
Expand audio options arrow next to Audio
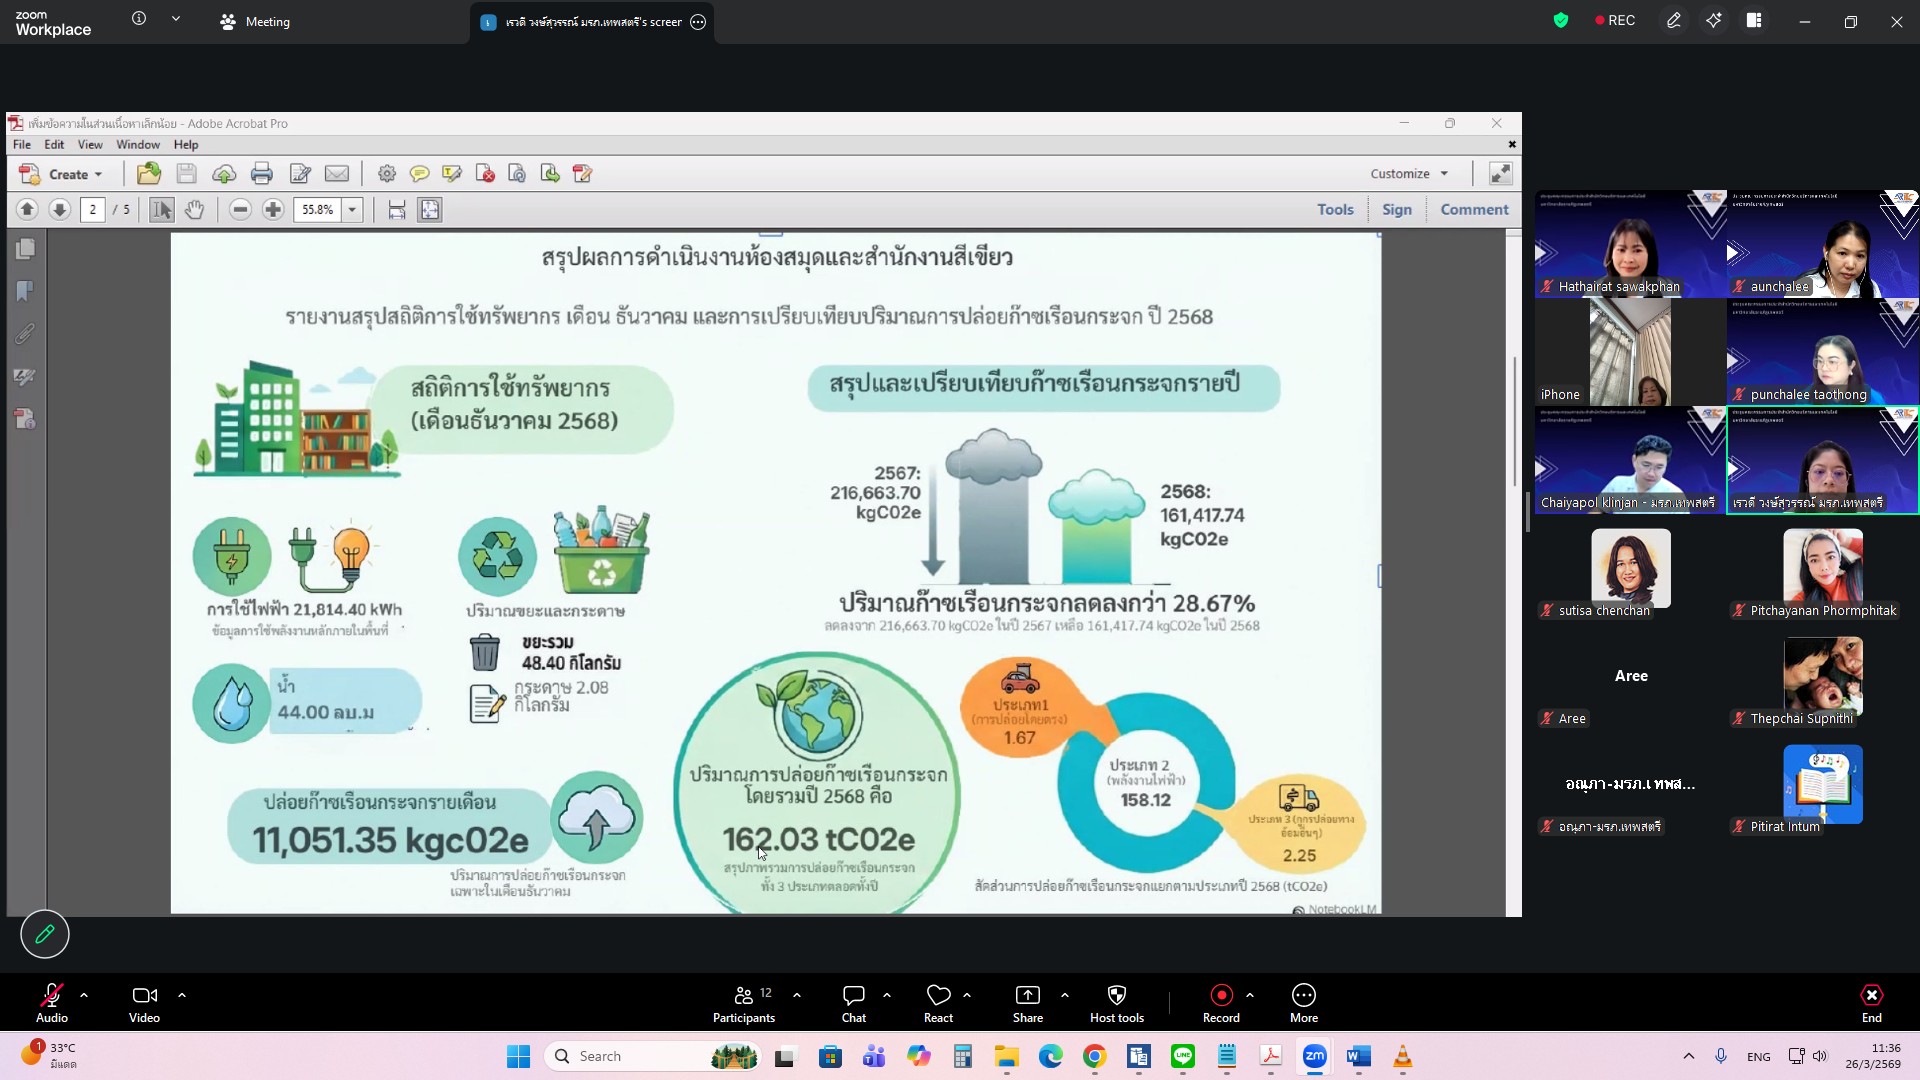click(84, 995)
